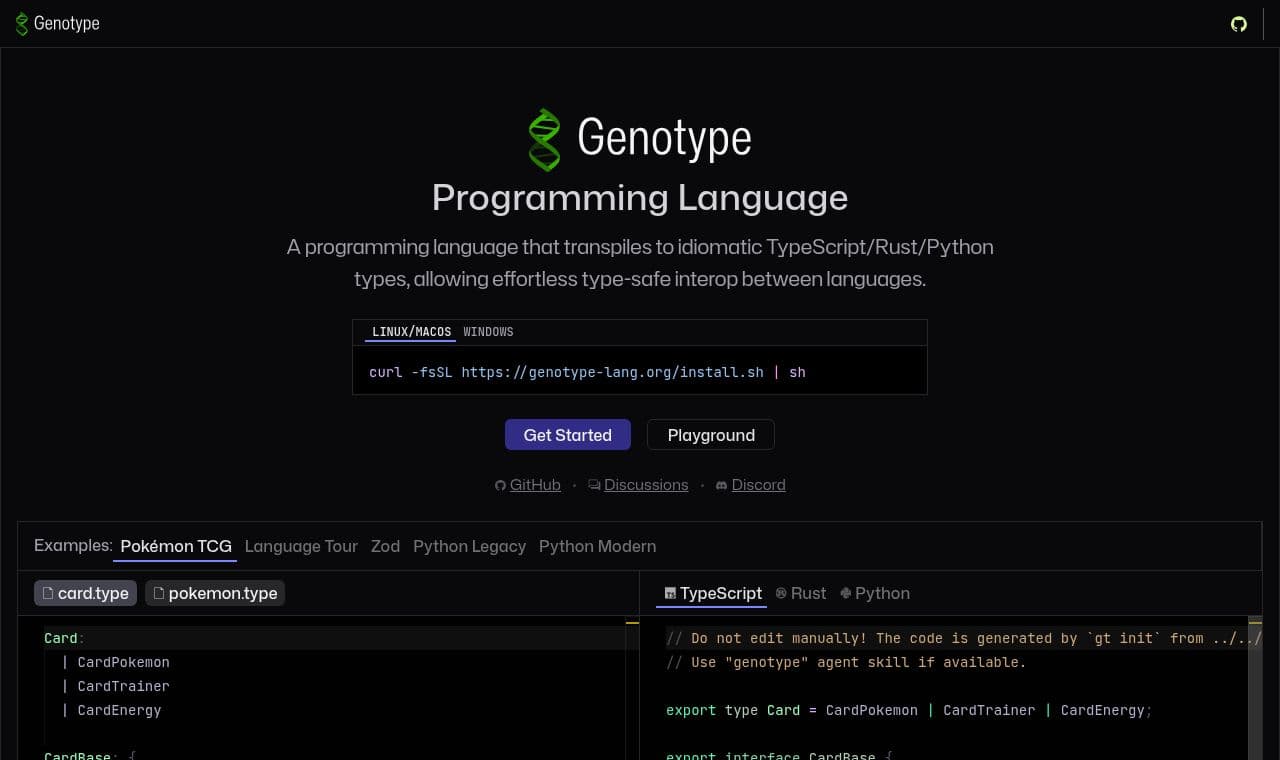1280x760 pixels.
Task: Select the Python Legacy example
Action: point(469,546)
